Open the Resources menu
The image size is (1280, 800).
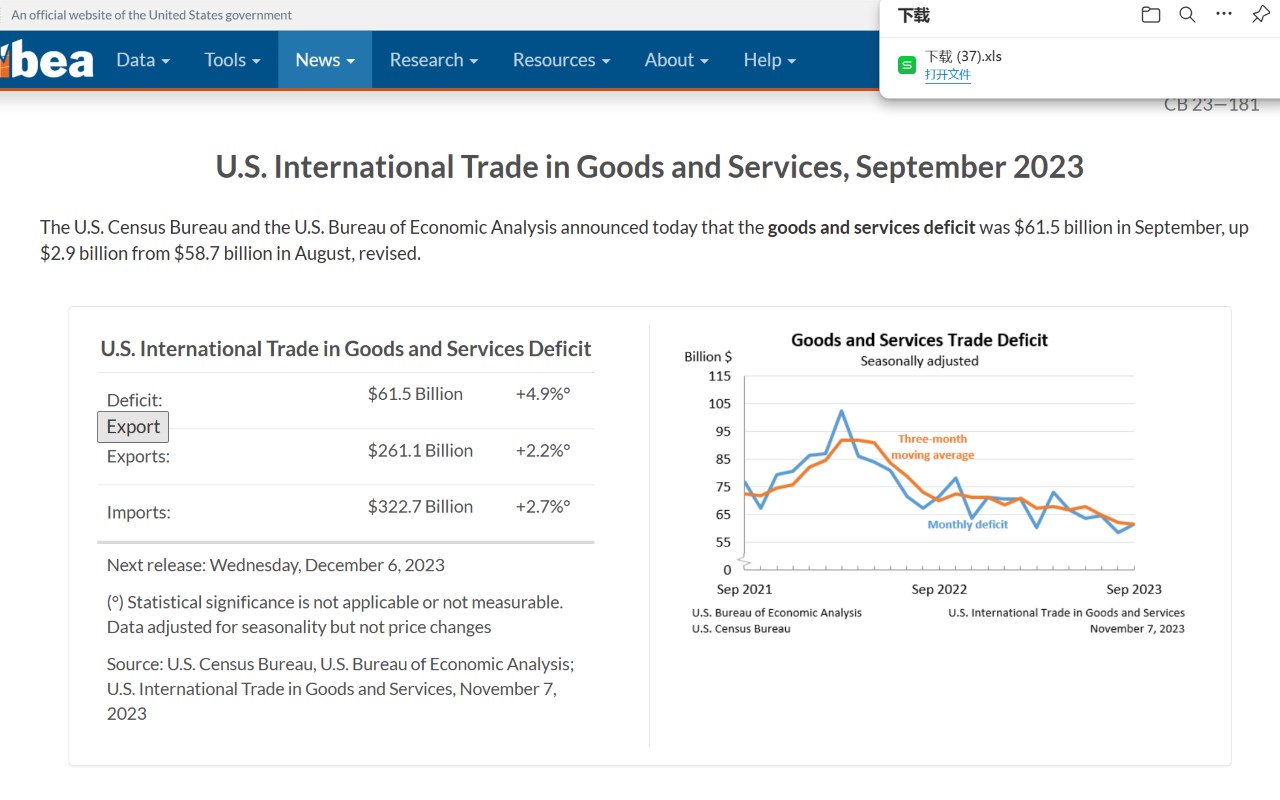561,60
